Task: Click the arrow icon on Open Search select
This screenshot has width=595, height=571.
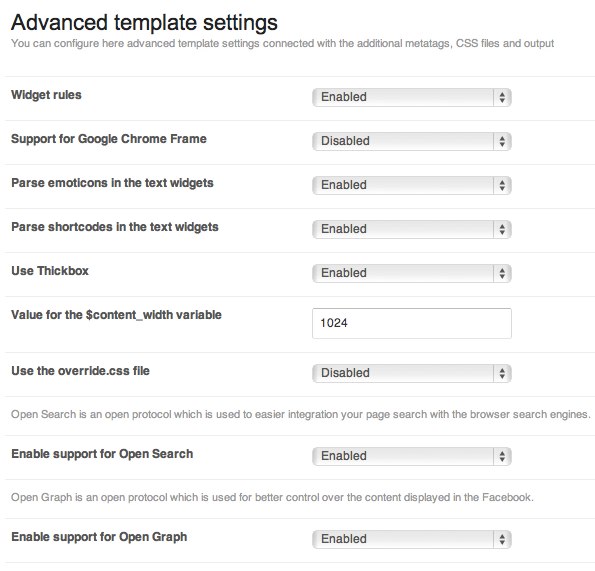Action: coord(502,456)
